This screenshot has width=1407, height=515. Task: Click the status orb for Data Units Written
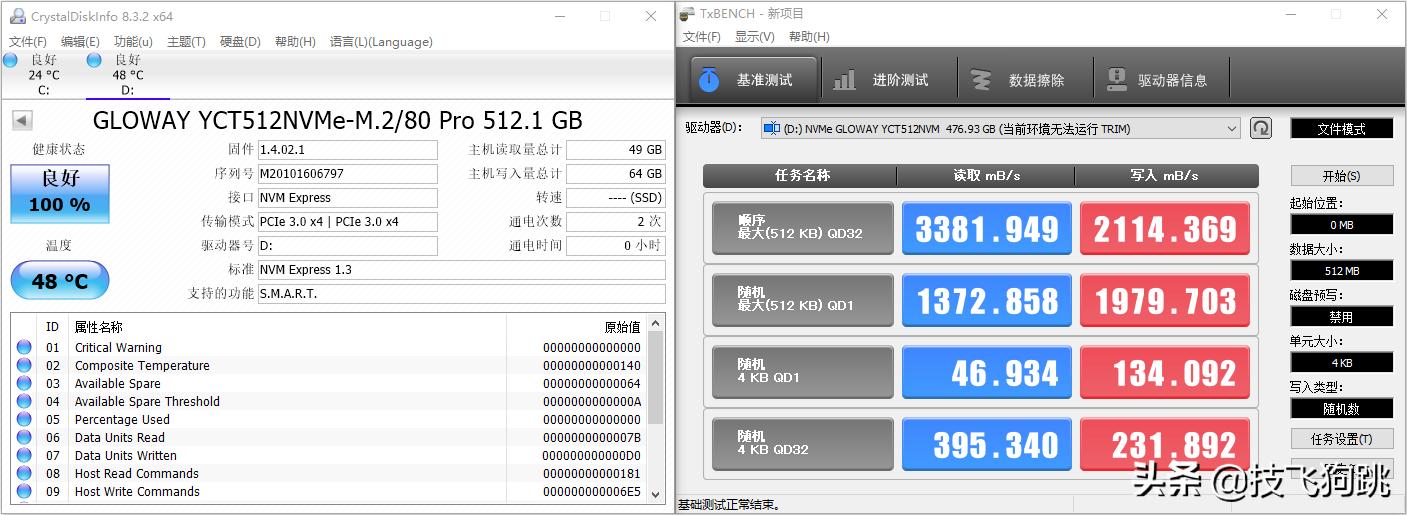click(24, 456)
